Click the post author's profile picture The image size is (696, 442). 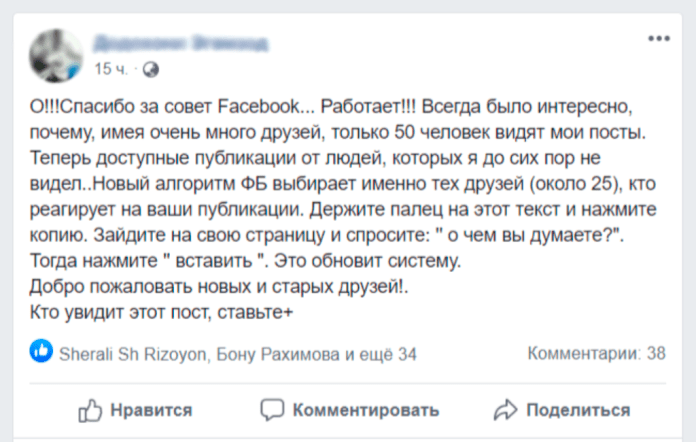(56, 55)
